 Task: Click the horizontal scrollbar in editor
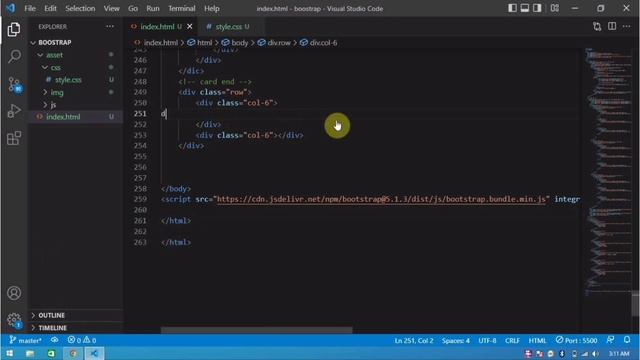[256, 330]
